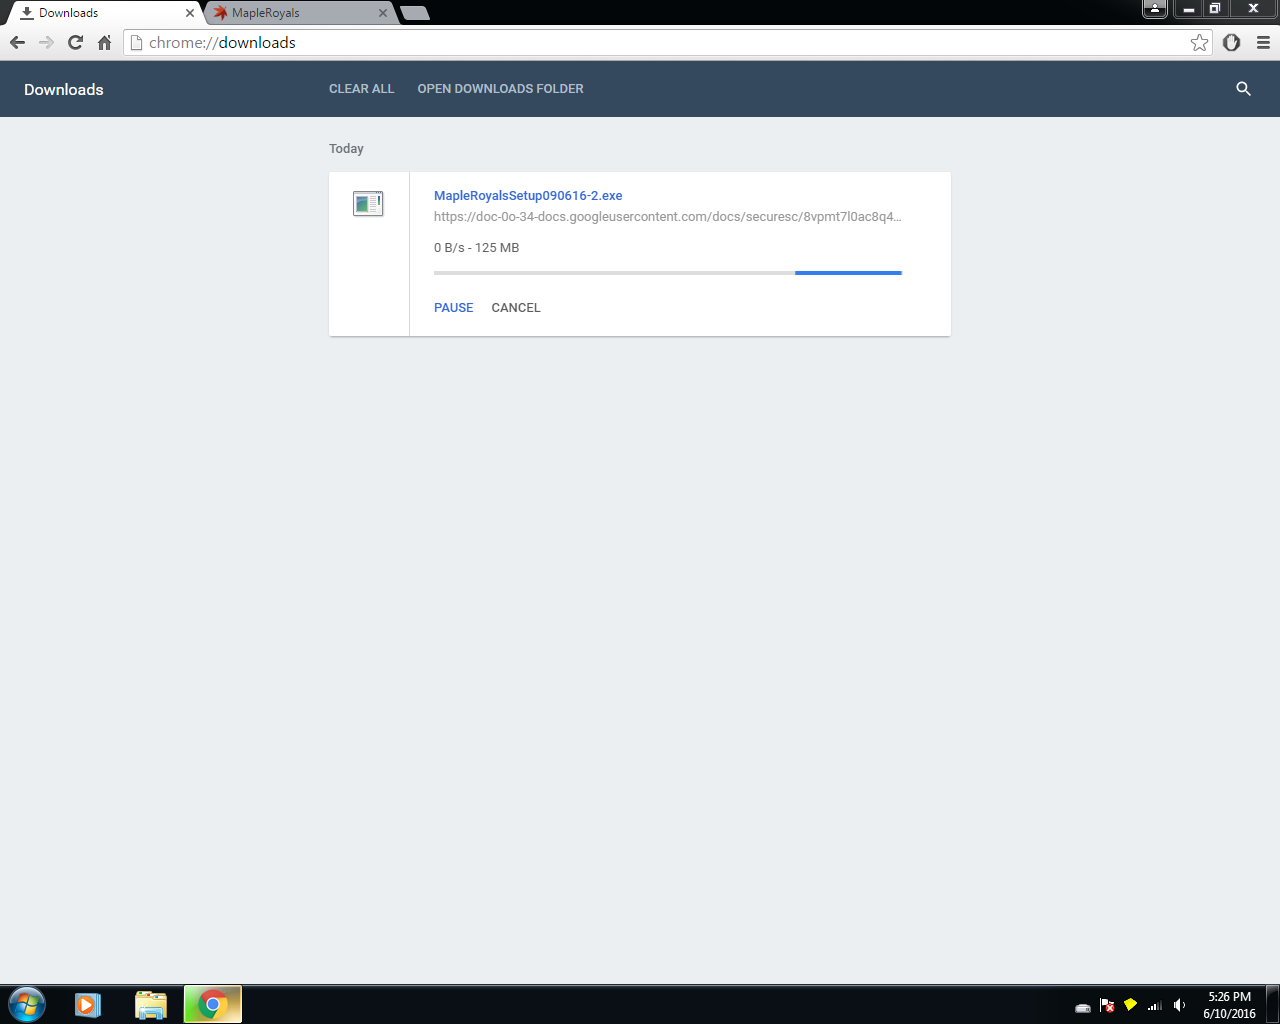Go back using the browser back arrow

pyautogui.click(x=17, y=42)
